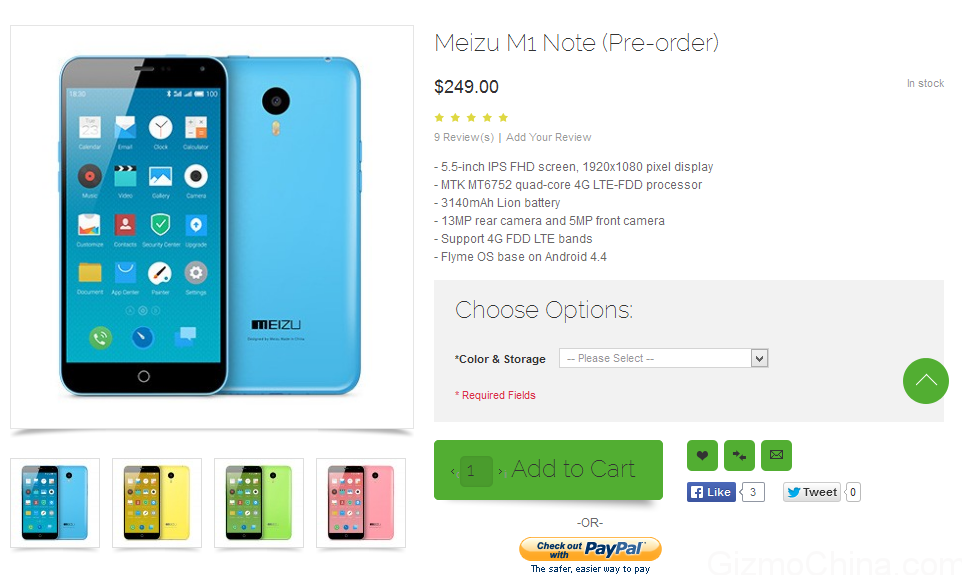Open the 9 Review(s) link

point(464,137)
